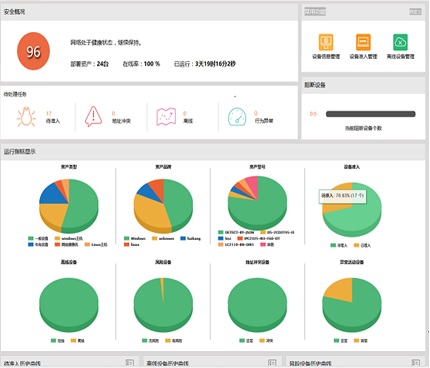Viewport: 430px width, 368px height.
Task: Click the red warning triangle icon
Action: tap(93, 116)
